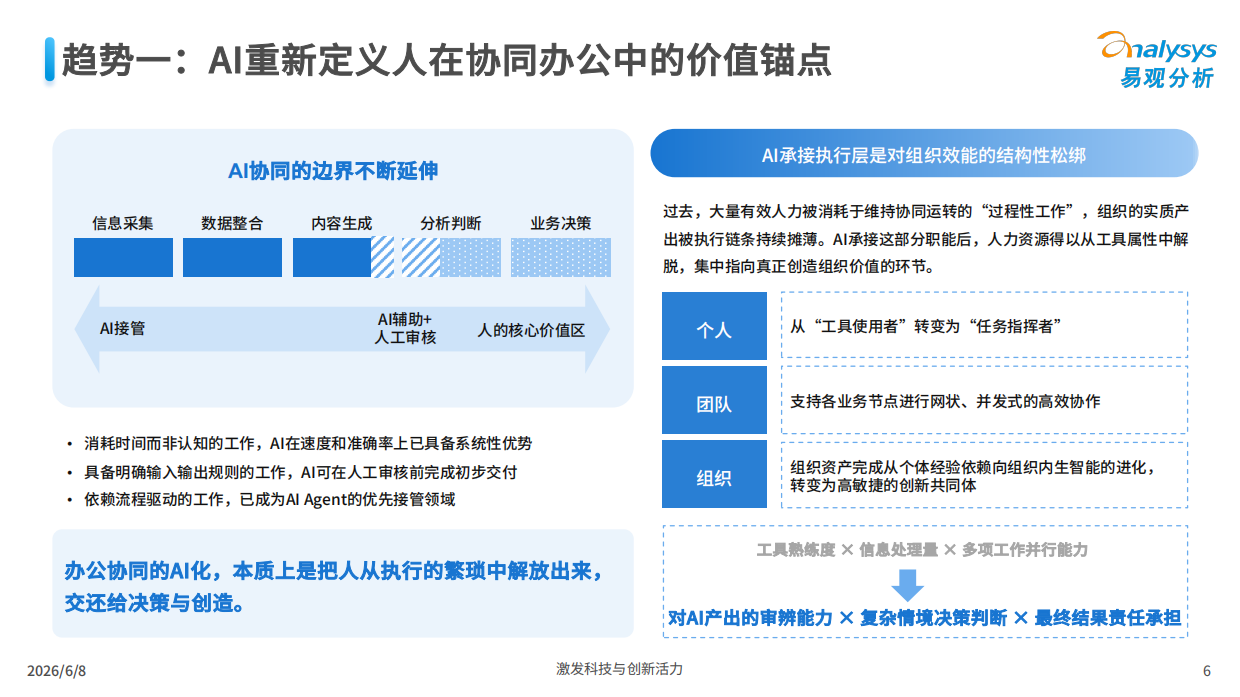Click the dotted bar under 业务决策
The width and height of the screenshot is (1240, 697).
(561, 257)
